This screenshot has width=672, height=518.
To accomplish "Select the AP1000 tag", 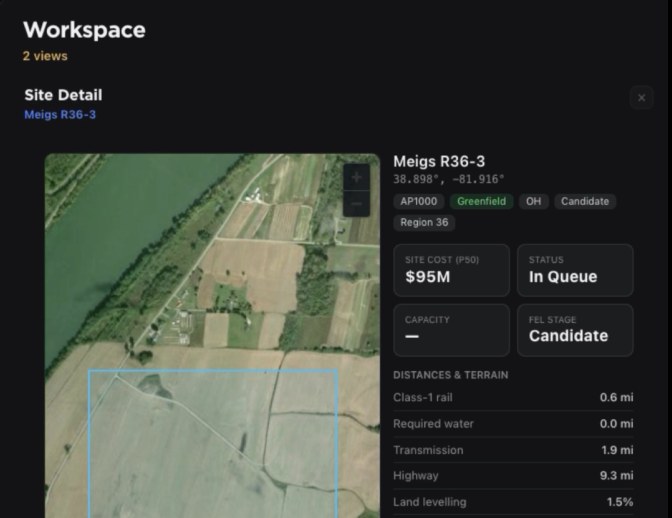I will tap(418, 201).
